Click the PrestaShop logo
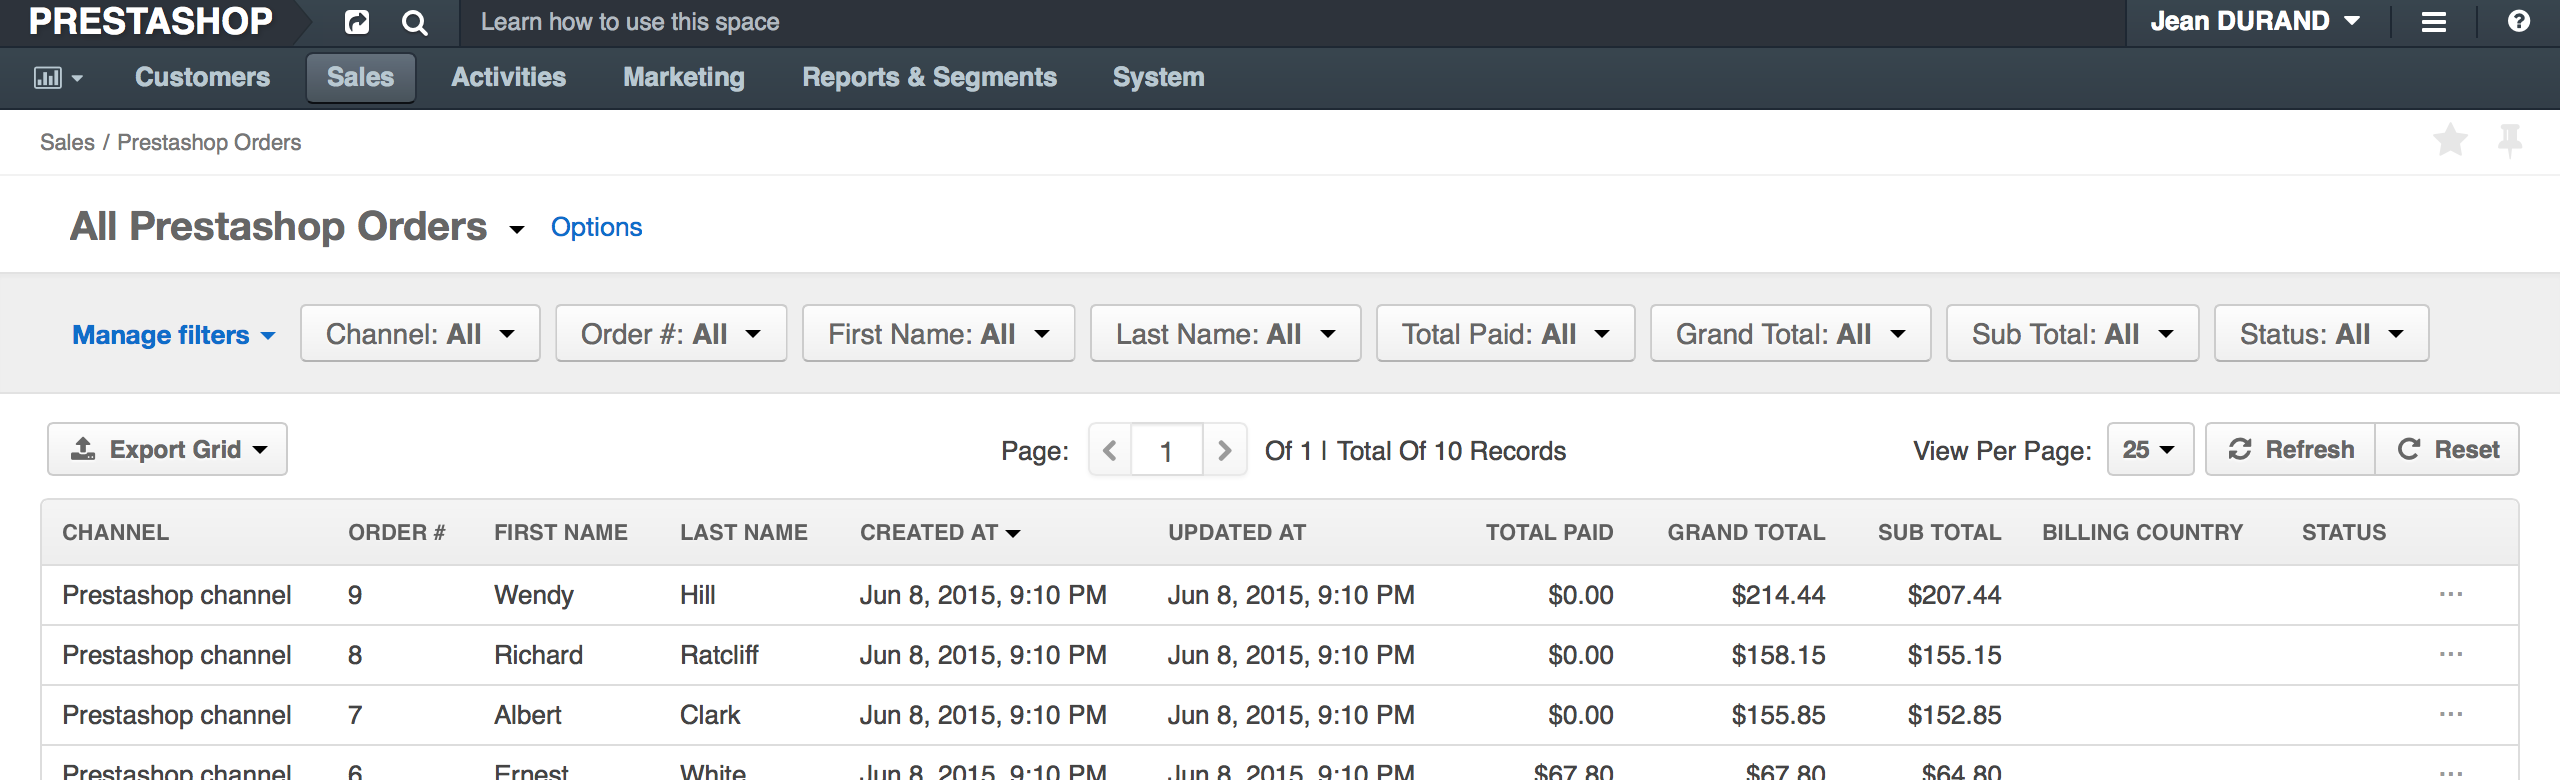Image resolution: width=2560 pixels, height=780 pixels. (150, 21)
